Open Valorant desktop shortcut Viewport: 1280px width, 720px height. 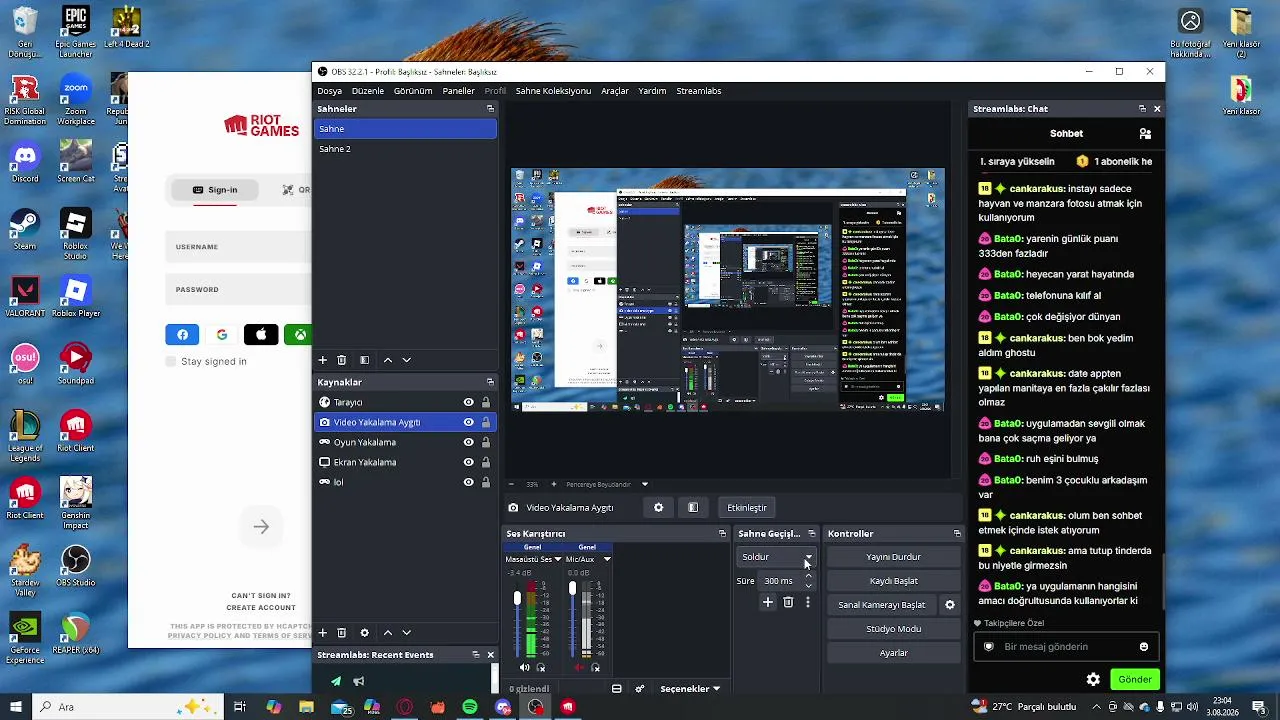coord(25,295)
